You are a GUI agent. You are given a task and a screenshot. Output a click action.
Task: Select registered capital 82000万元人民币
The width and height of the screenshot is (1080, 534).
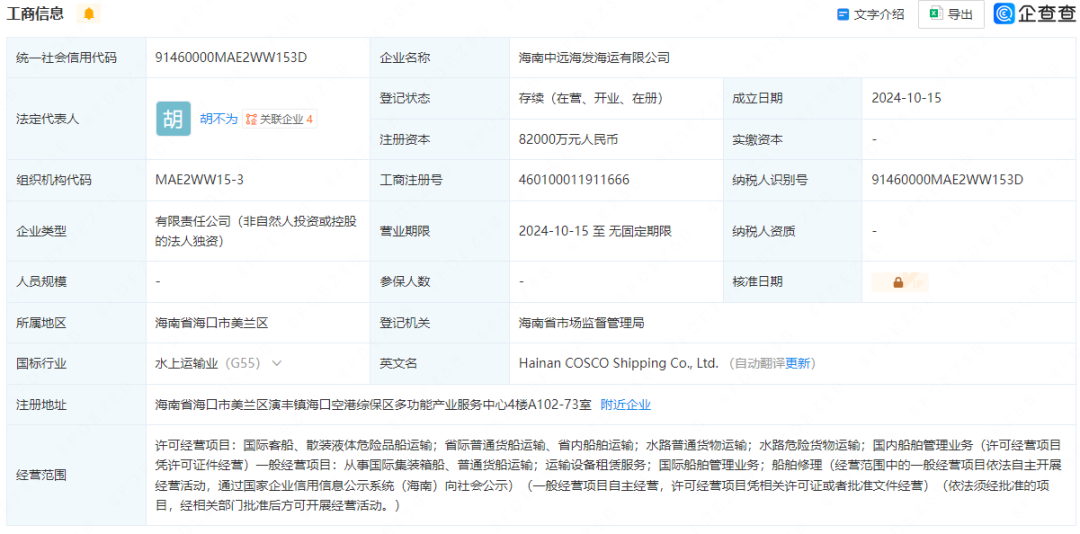tap(568, 139)
